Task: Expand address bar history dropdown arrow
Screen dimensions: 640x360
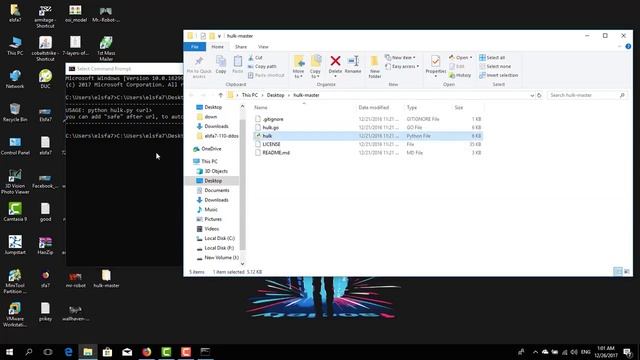Action: point(532,95)
